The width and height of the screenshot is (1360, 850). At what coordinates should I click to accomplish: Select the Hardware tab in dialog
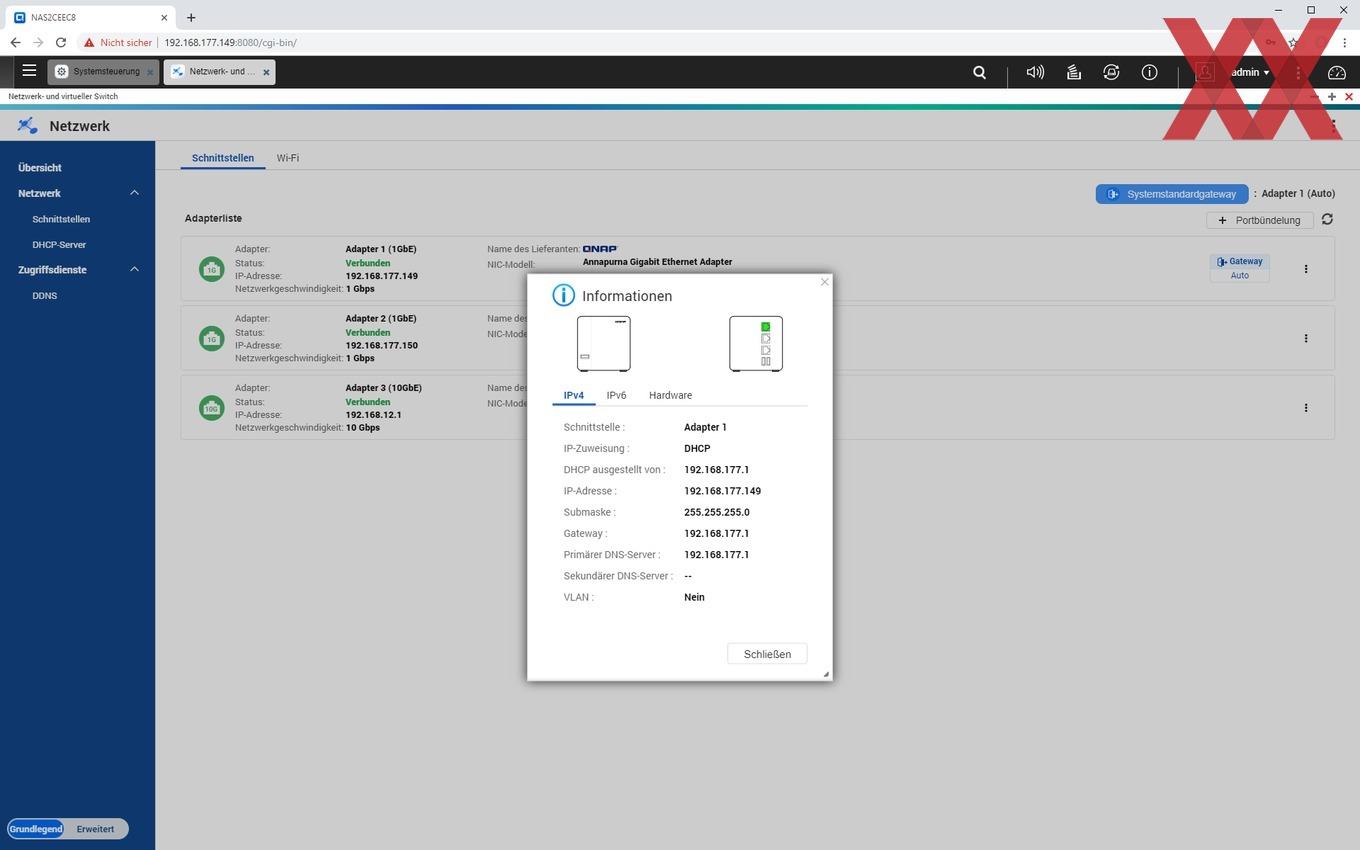tap(670, 395)
